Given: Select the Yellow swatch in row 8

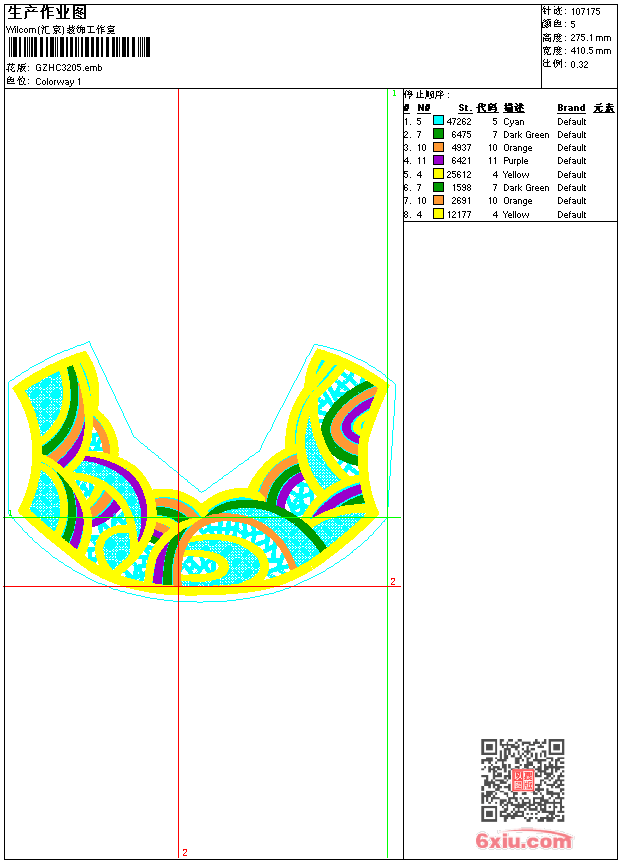Looking at the screenshot, I should [x=438, y=214].
